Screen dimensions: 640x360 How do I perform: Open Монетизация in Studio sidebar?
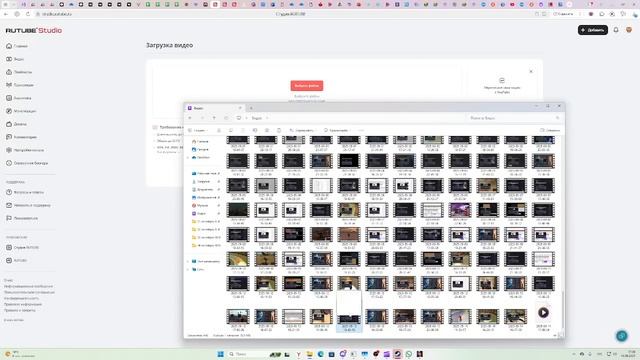(x=21, y=111)
